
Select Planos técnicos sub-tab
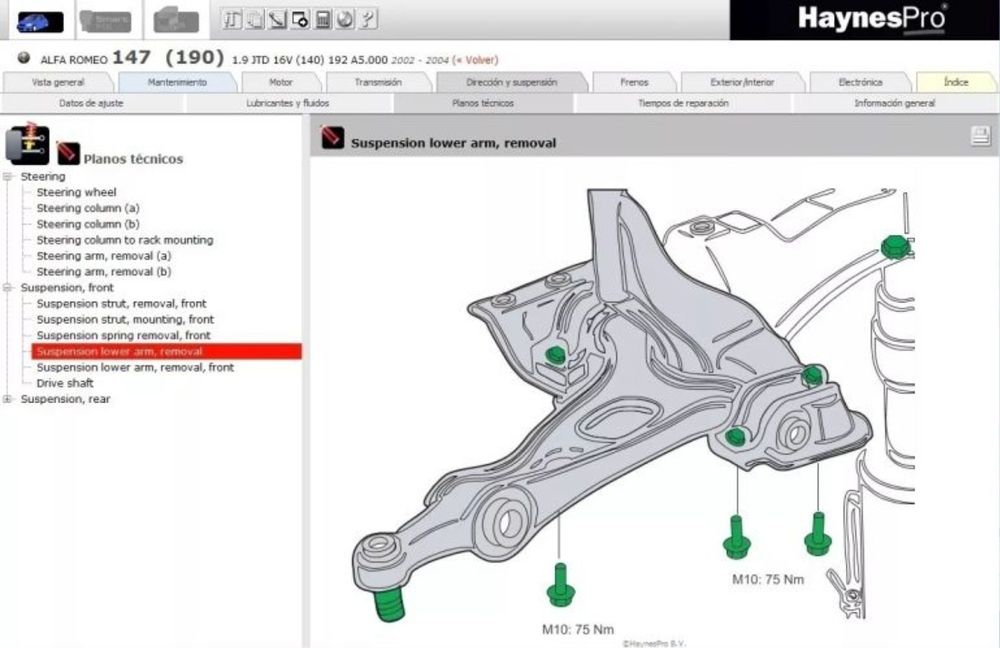(483, 103)
